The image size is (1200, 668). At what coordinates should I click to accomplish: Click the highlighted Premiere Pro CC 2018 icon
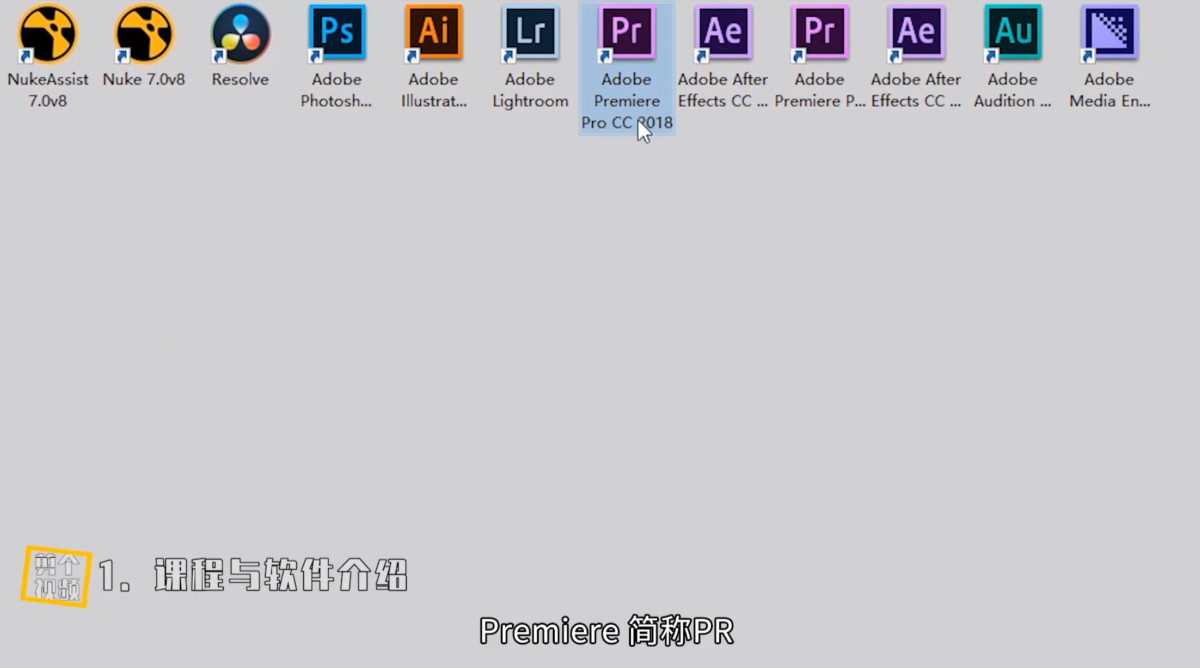[626, 34]
